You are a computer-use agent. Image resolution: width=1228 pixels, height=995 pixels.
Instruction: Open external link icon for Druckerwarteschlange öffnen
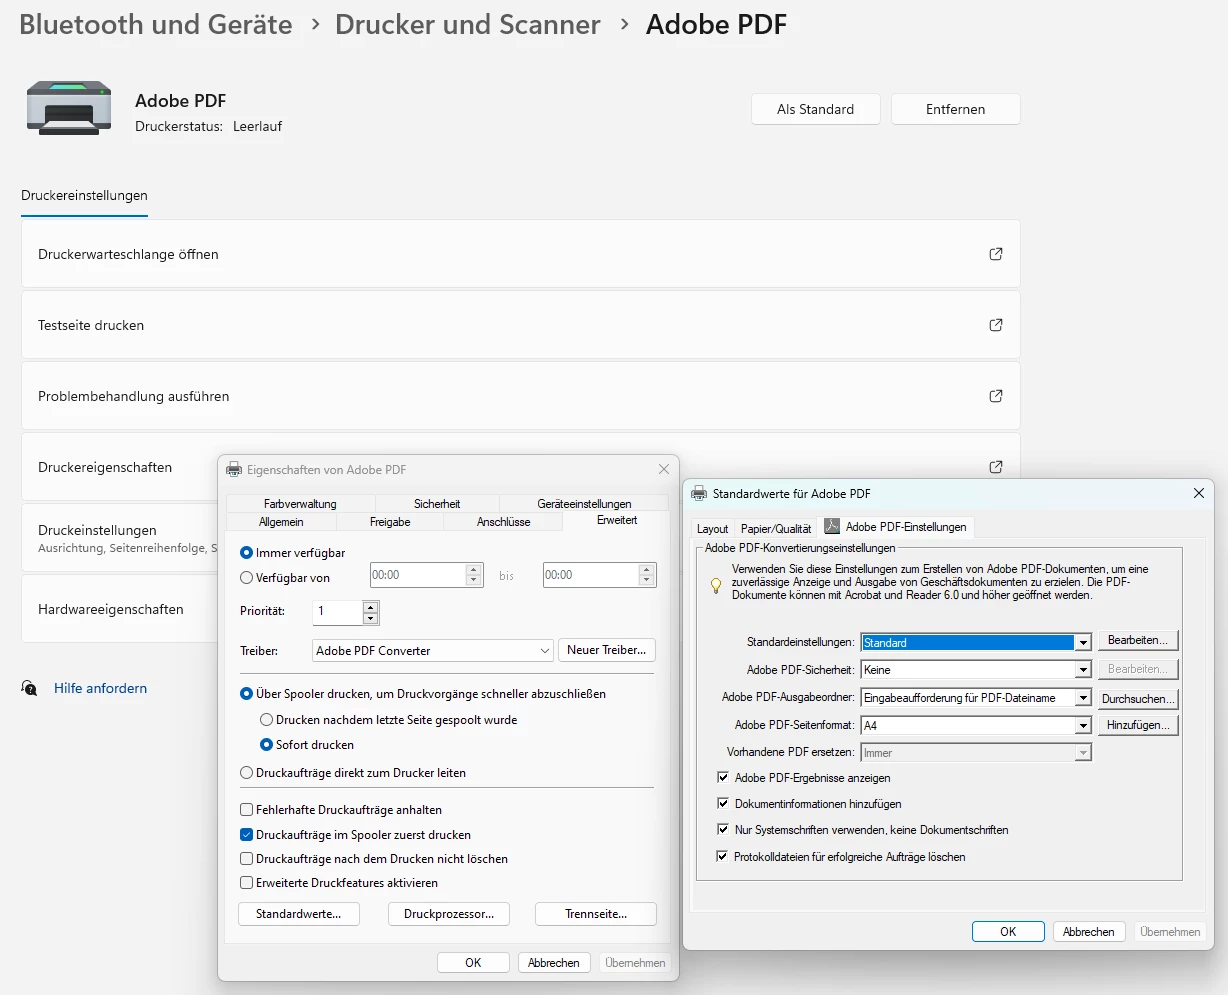point(996,254)
